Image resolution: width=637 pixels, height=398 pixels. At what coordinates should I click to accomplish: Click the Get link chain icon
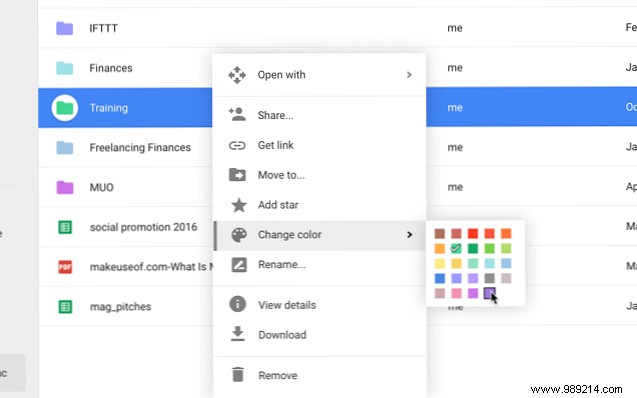coord(237,145)
